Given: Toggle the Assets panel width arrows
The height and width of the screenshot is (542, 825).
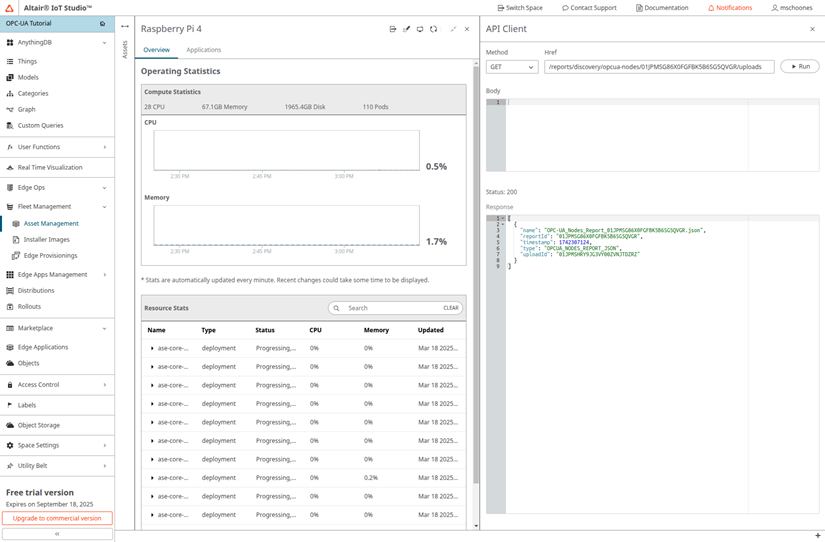Looking at the screenshot, I should pyautogui.click(x=125, y=26).
